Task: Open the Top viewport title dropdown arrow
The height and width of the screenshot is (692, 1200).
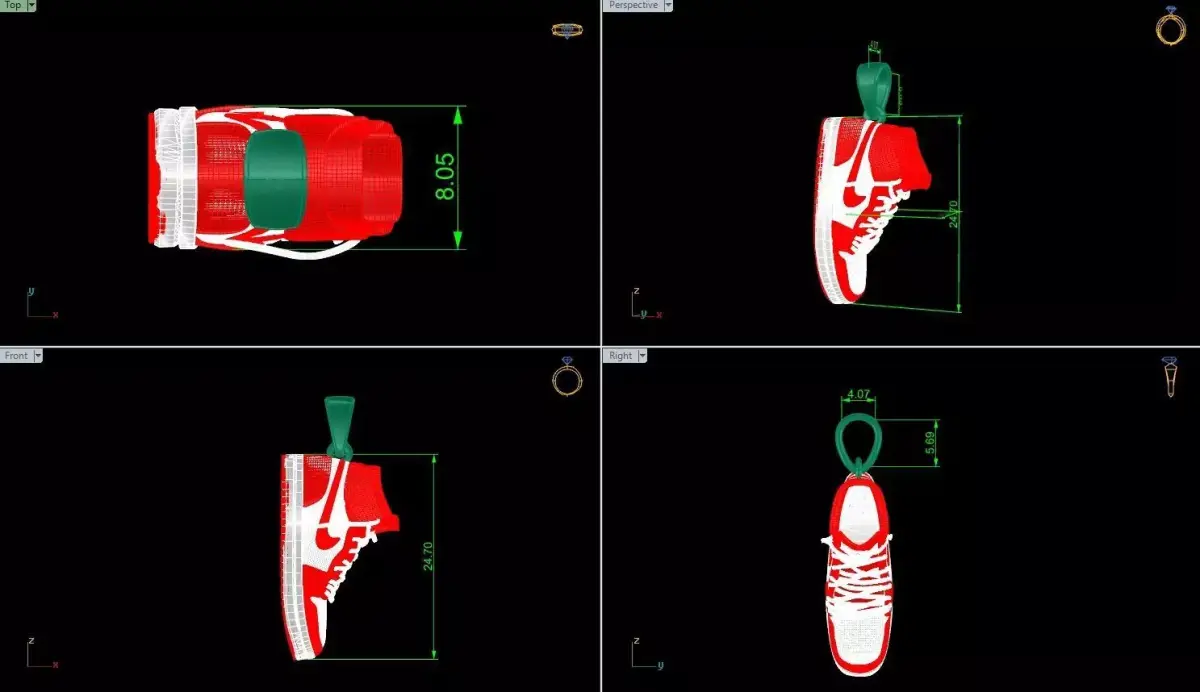Action: point(33,5)
